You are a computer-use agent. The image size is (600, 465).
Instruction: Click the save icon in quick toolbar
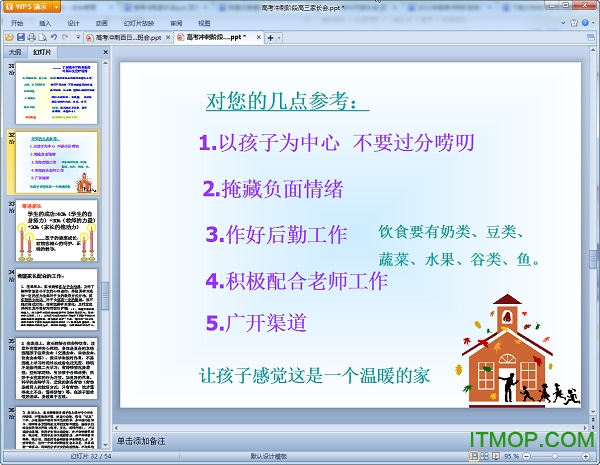point(19,37)
